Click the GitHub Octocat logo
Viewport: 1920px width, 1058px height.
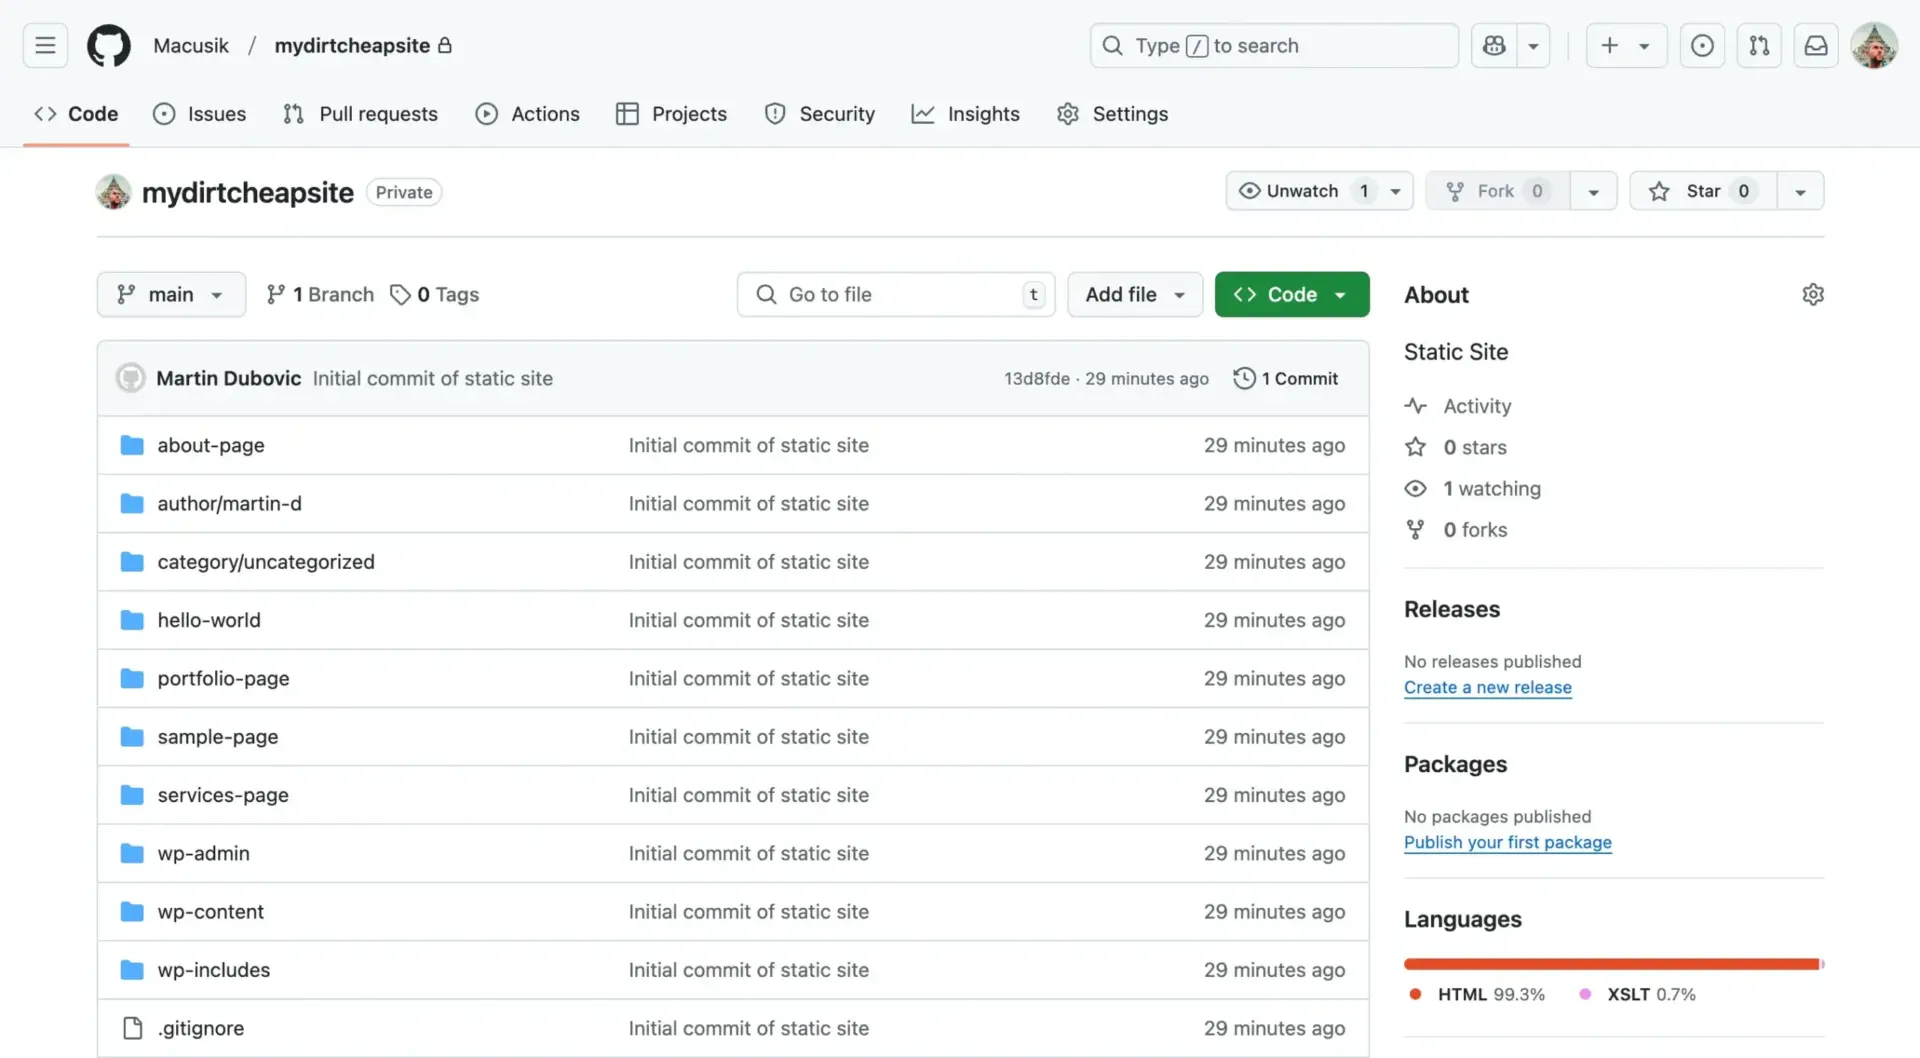tap(108, 46)
